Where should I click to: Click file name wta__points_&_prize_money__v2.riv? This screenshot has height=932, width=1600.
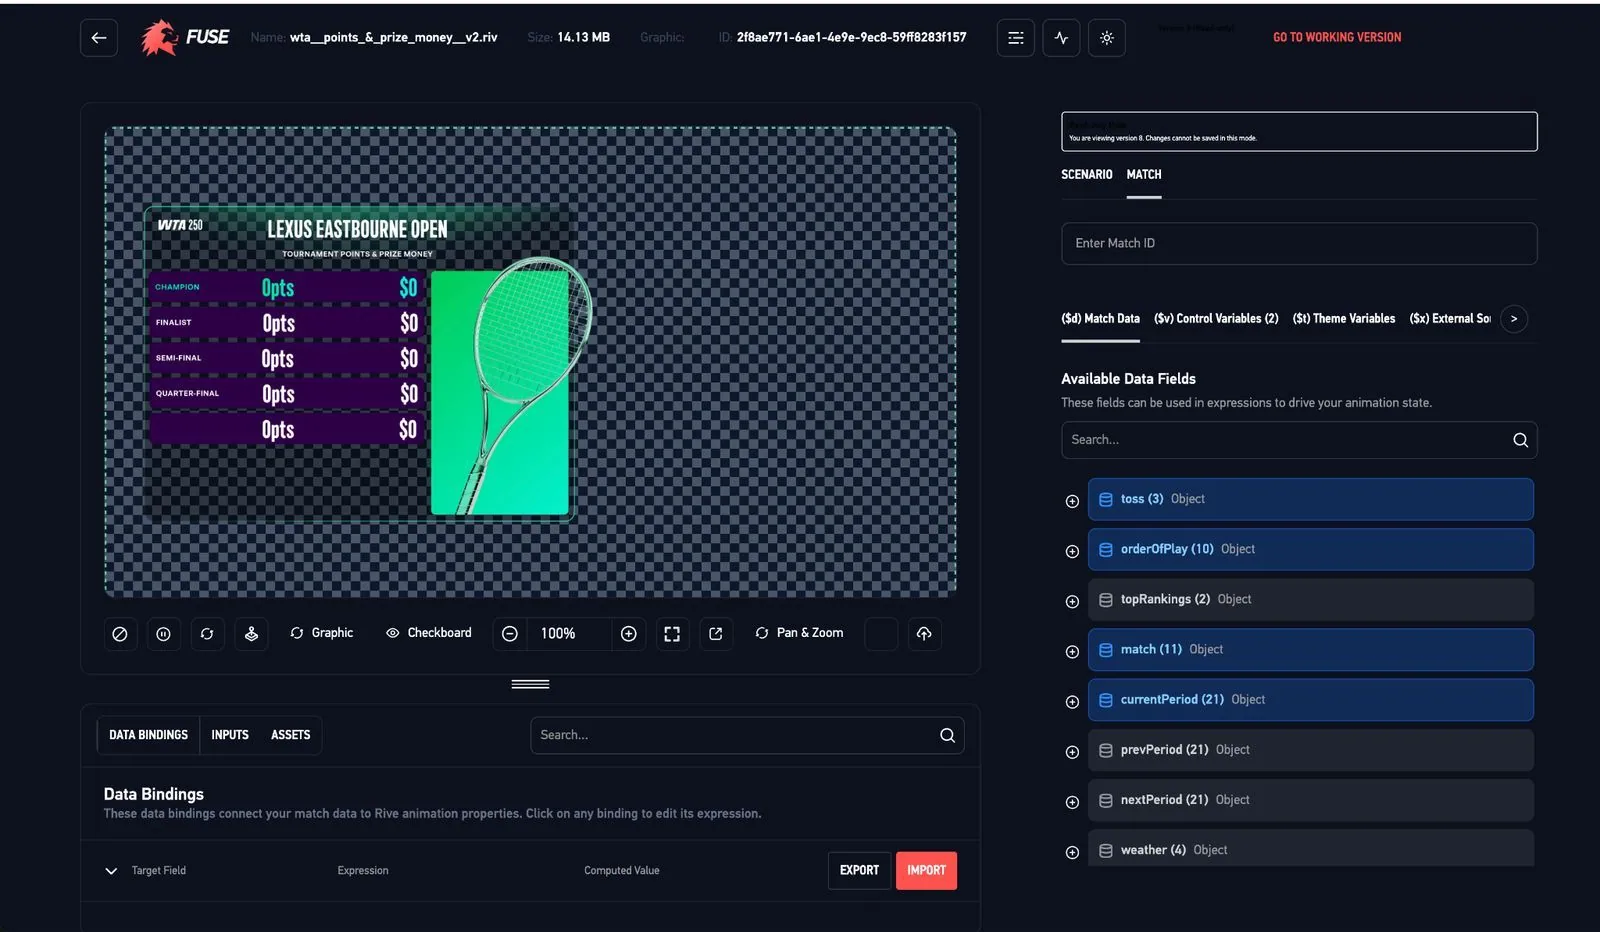[394, 37]
